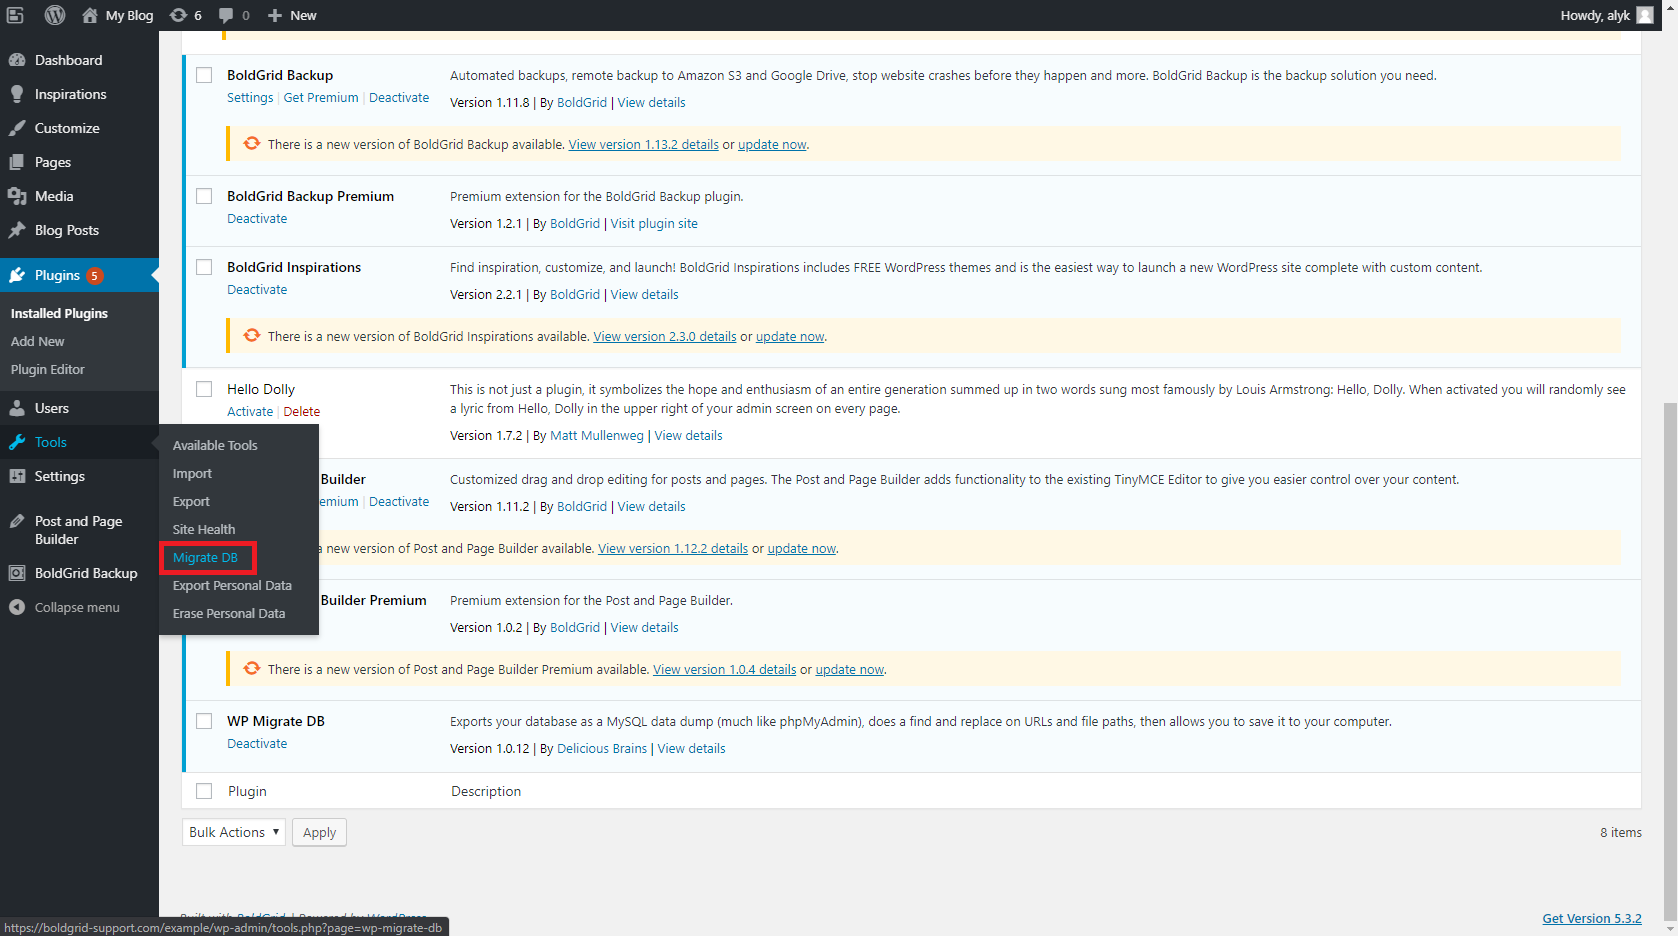Select the Hello Dolly plugin checkbox
1678x936 pixels.
click(204, 389)
